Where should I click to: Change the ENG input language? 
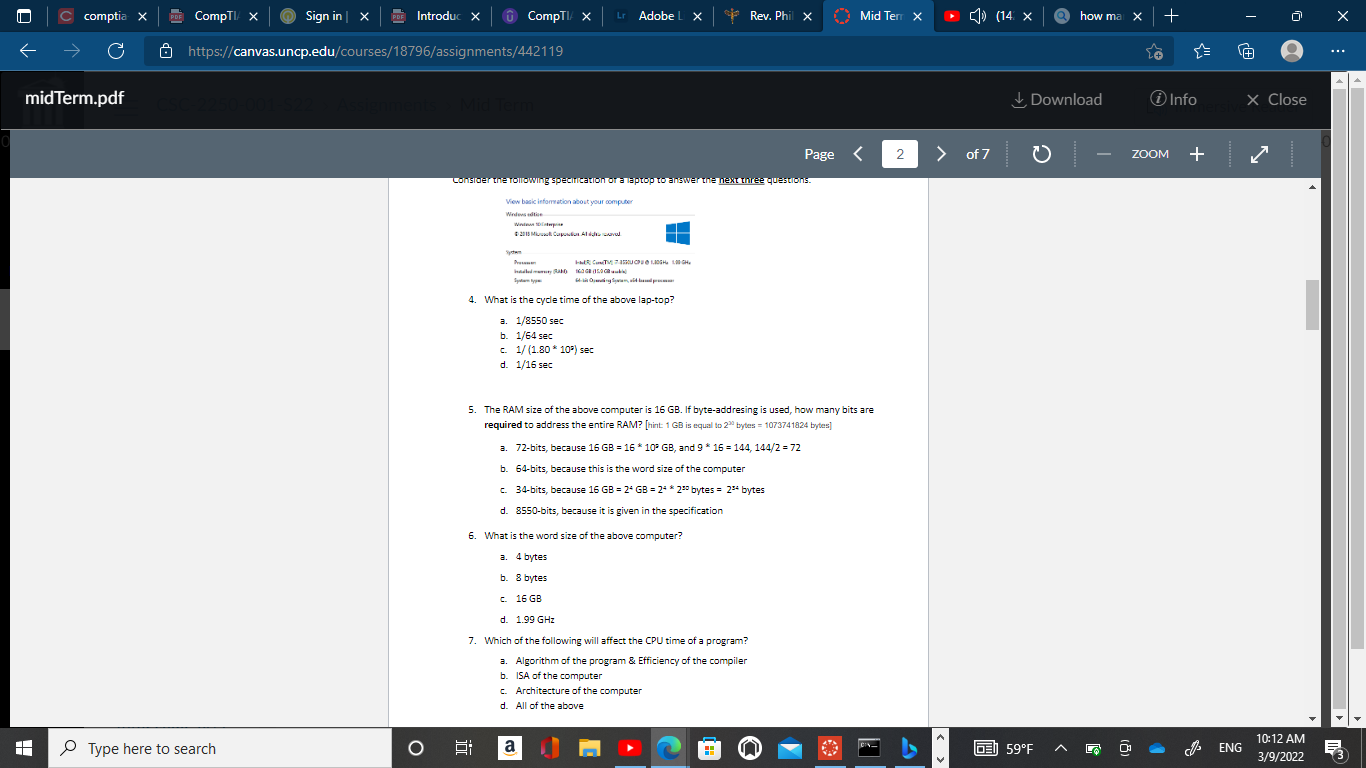(1229, 748)
